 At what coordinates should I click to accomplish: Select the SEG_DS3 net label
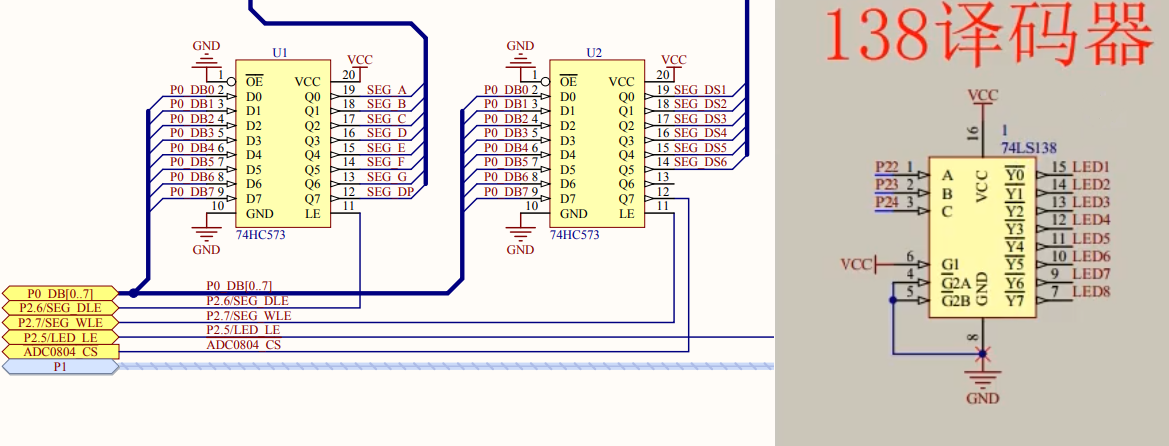tap(700, 119)
